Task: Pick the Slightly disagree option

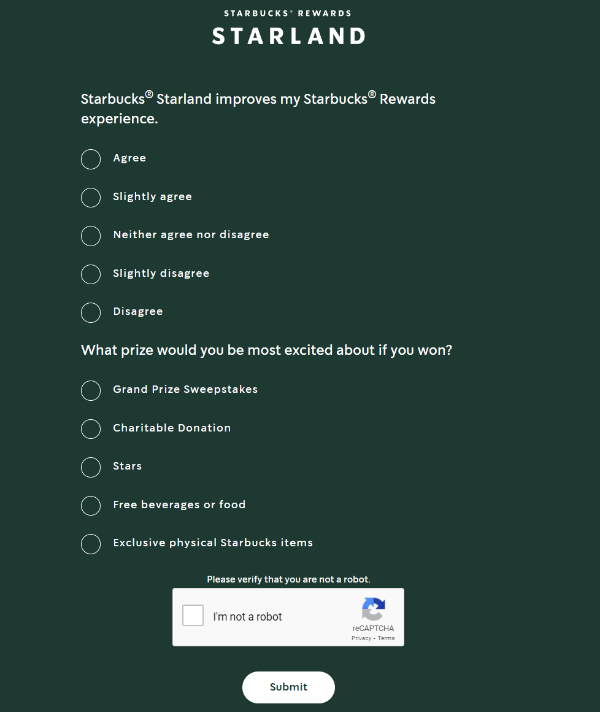Action: tap(91, 274)
